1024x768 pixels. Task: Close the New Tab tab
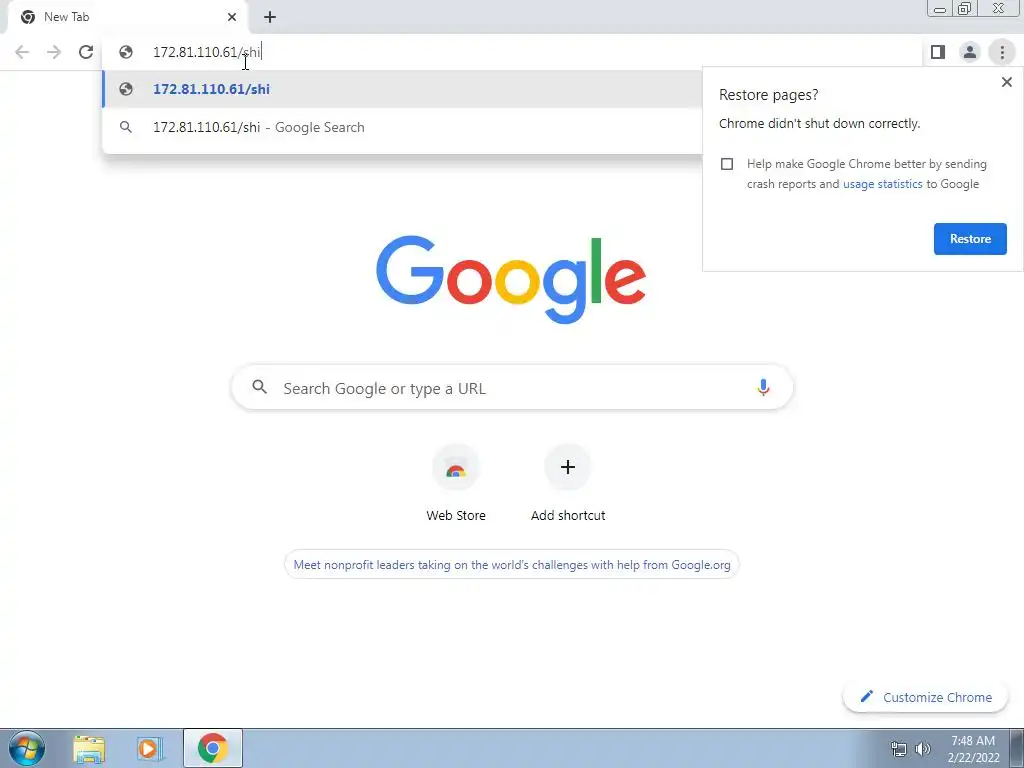[x=232, y=17]
